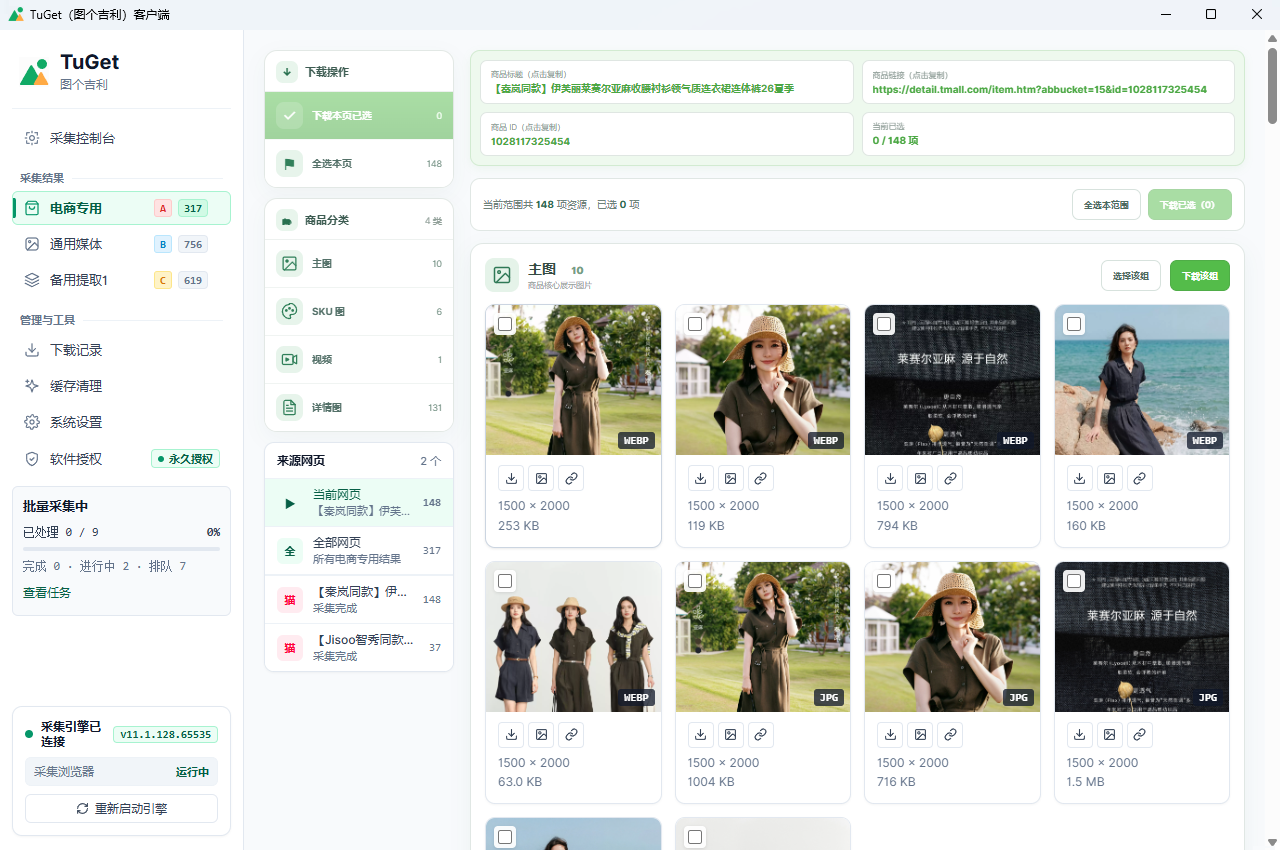Open 查看任务 link
This screenshot has width=1280, height=850.
(47, 592)
